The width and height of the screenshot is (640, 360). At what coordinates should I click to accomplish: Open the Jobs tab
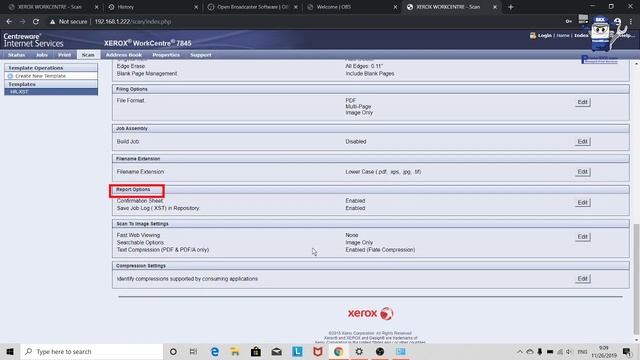click(x=42, y=55)
